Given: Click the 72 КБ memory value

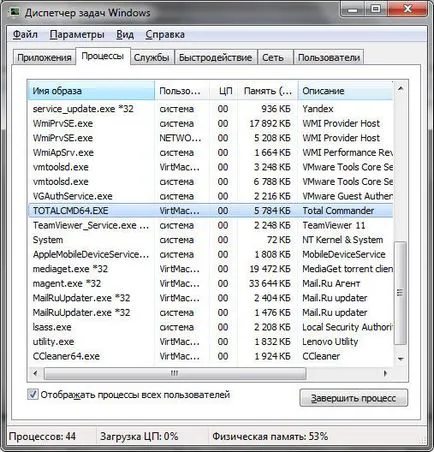Looking at the screenshot, I should coord(279,240).
